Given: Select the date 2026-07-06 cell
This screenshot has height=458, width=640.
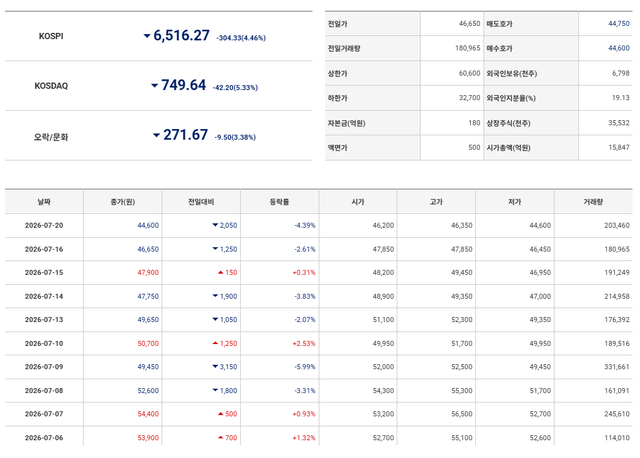Looking at the screenshot, I should click(x=44, y=438).
